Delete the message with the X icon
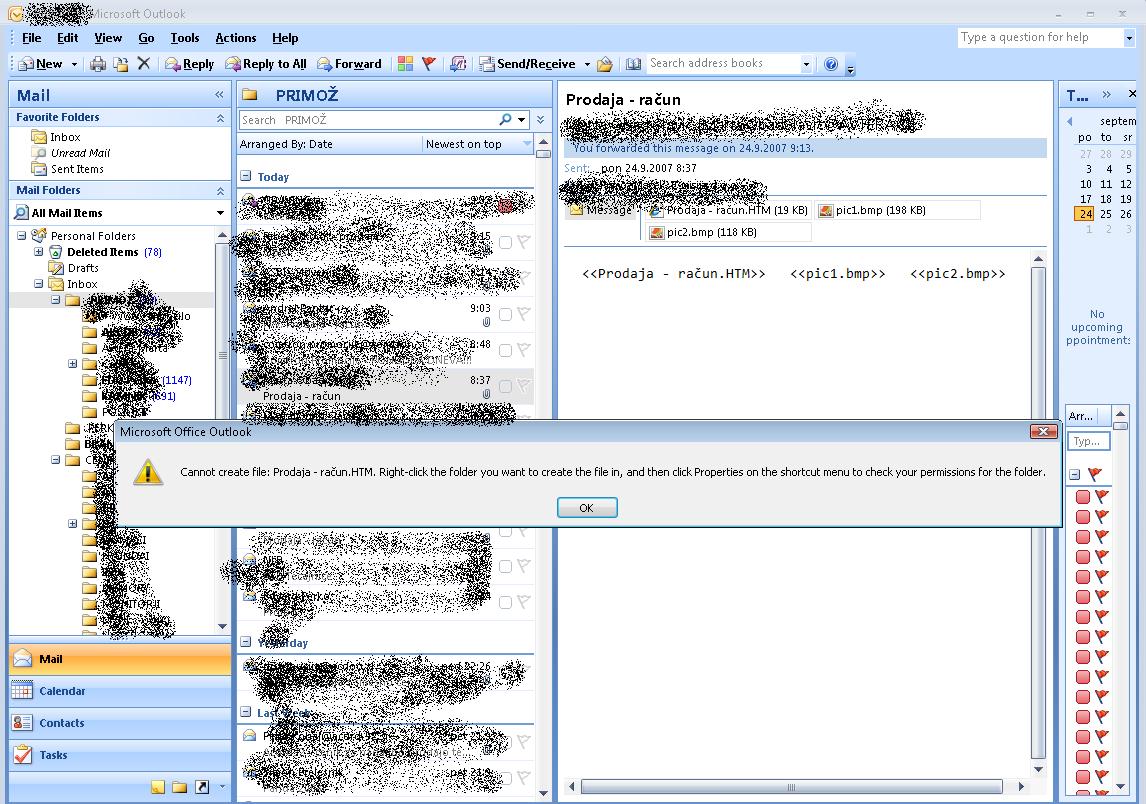 coord(144,64)
